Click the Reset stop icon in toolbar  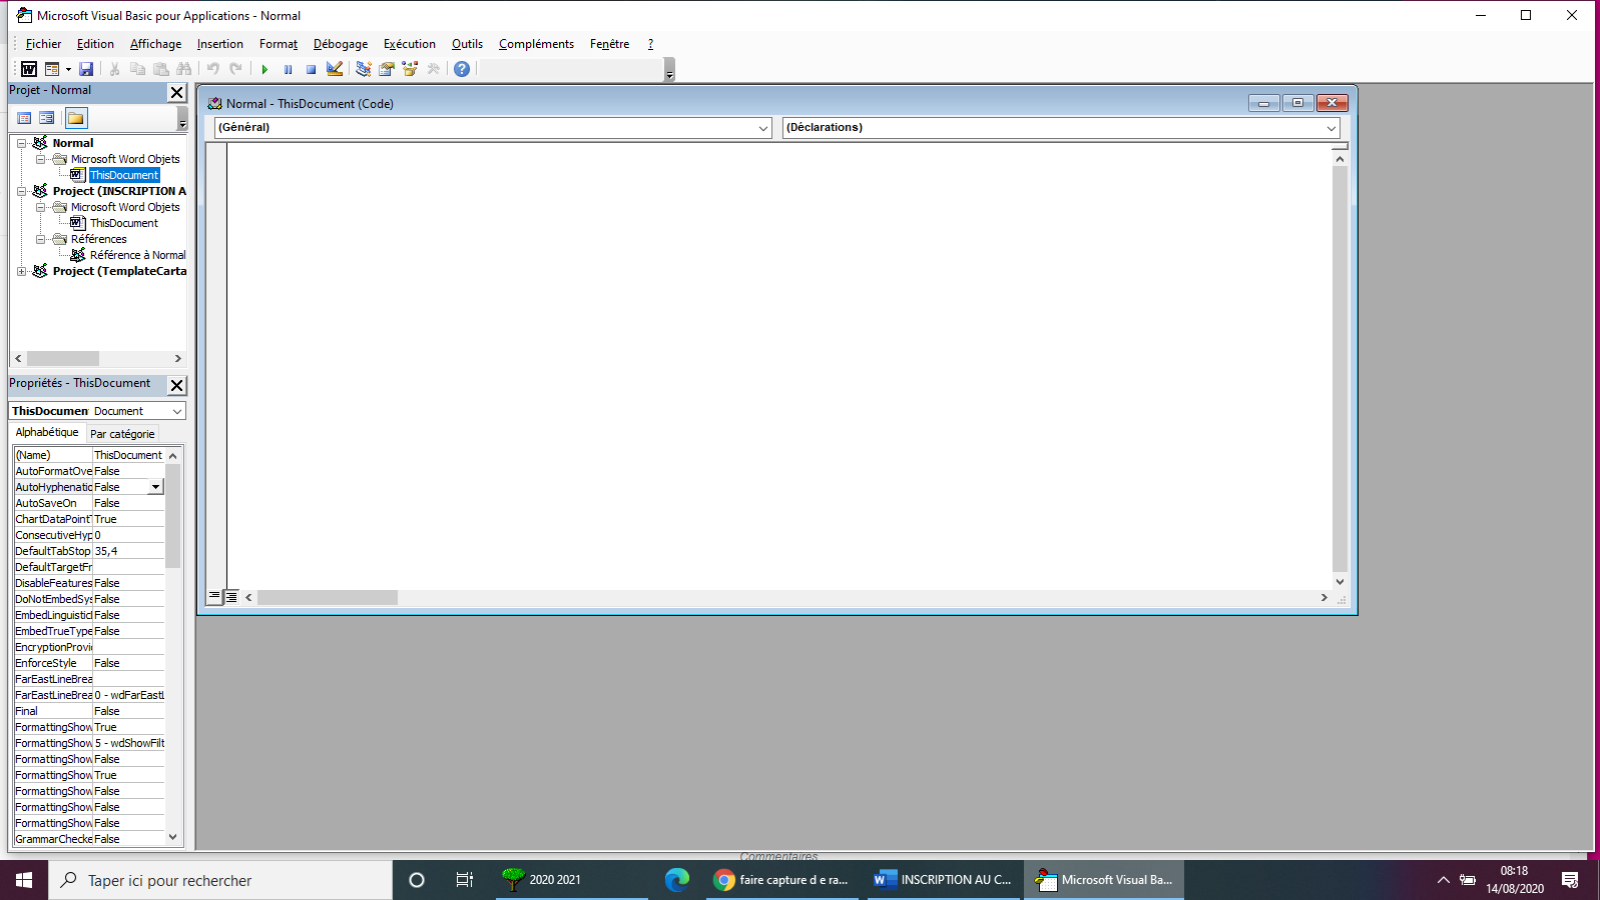311,69
